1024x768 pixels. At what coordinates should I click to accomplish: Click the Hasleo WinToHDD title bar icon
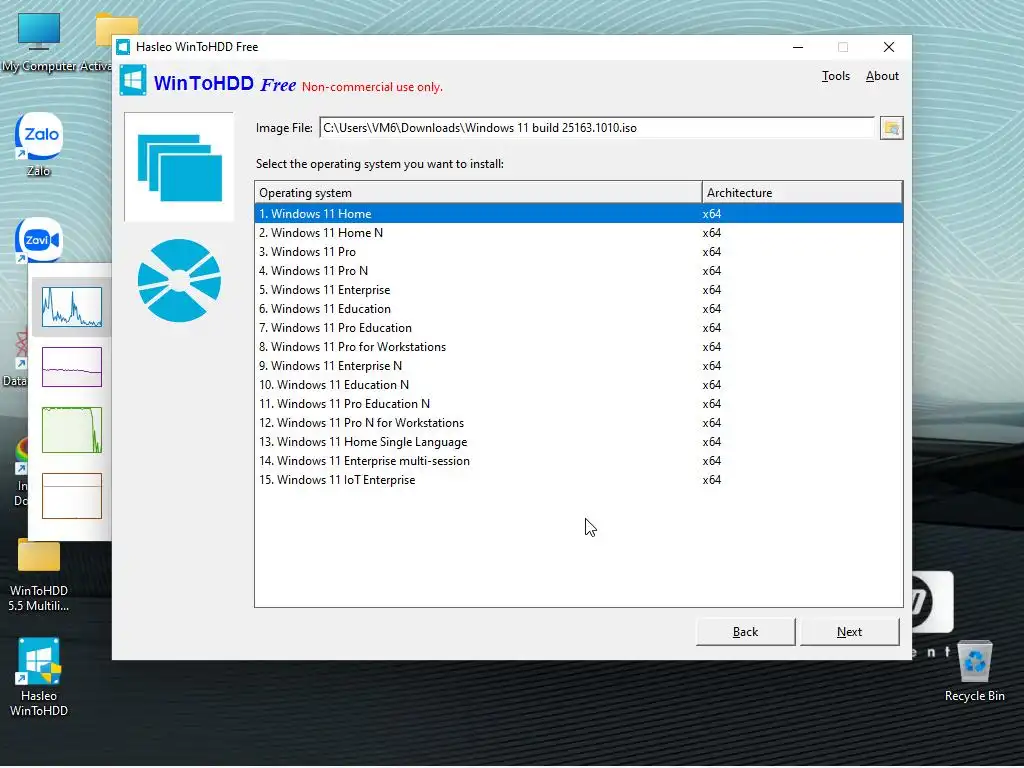pyautogui.click(x=123, y=47)
